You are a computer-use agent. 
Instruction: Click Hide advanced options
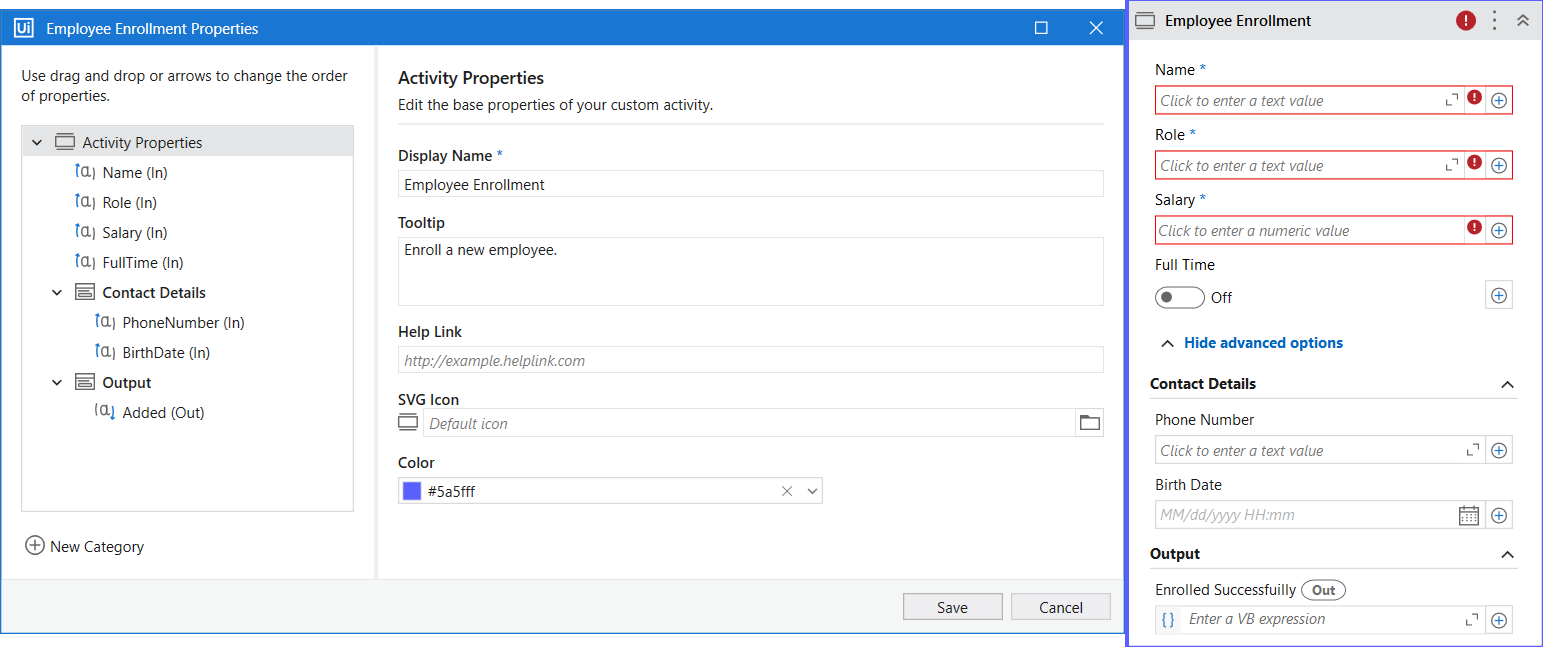coord(1263,343)
